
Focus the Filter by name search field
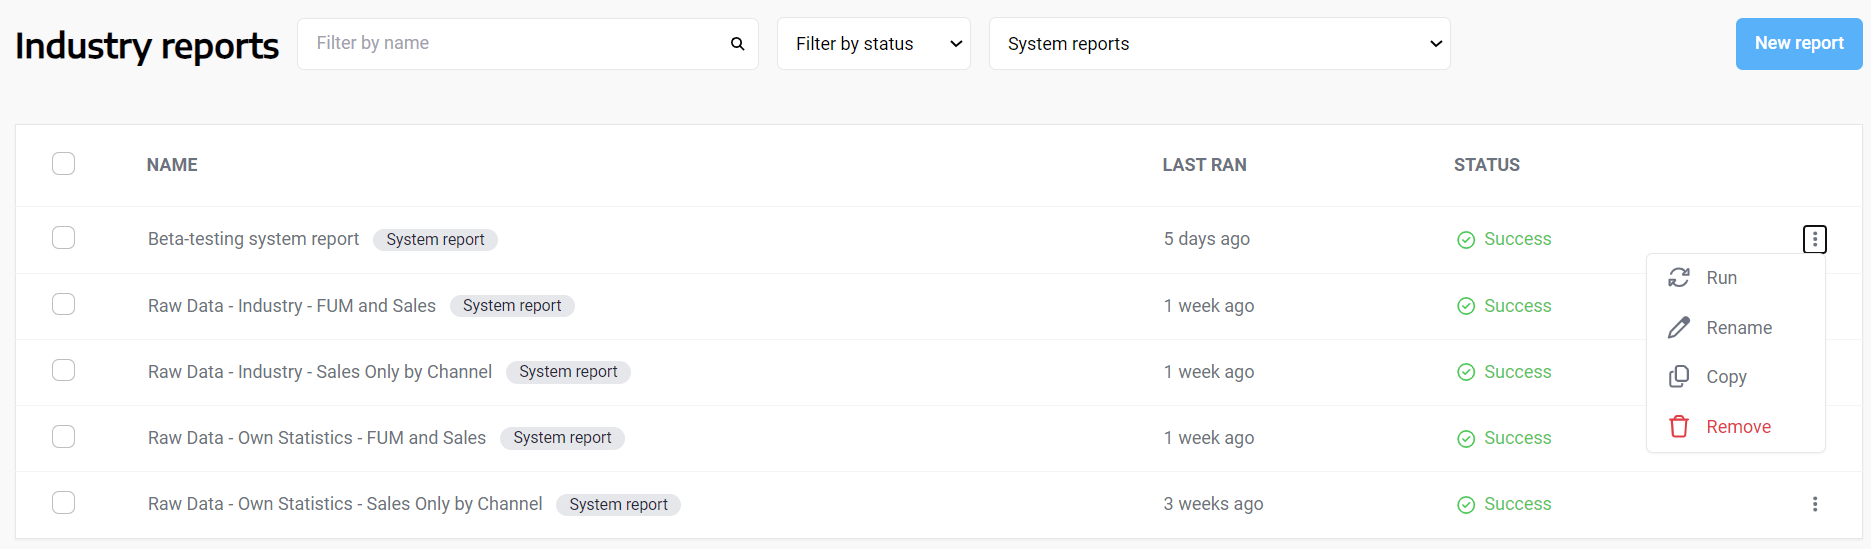click(515, 44)
